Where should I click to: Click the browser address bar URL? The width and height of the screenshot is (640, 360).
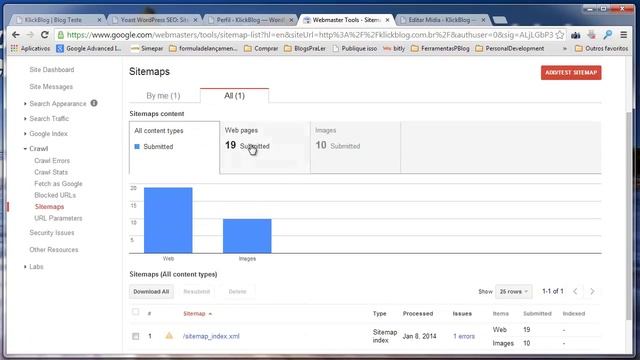[309, 35]
